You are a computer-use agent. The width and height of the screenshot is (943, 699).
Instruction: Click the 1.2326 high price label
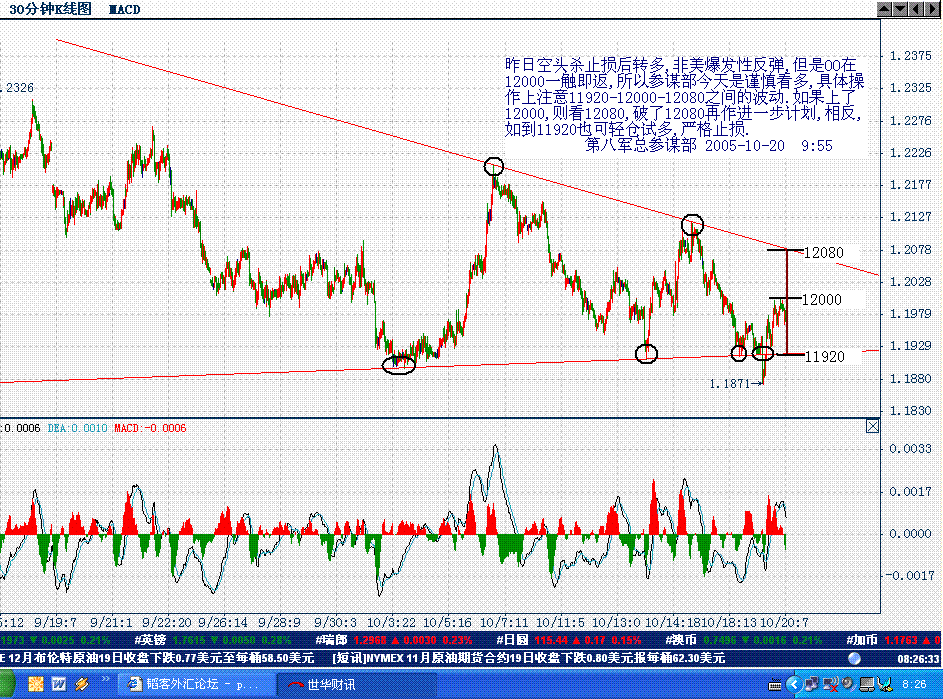[x=17, y=88]
